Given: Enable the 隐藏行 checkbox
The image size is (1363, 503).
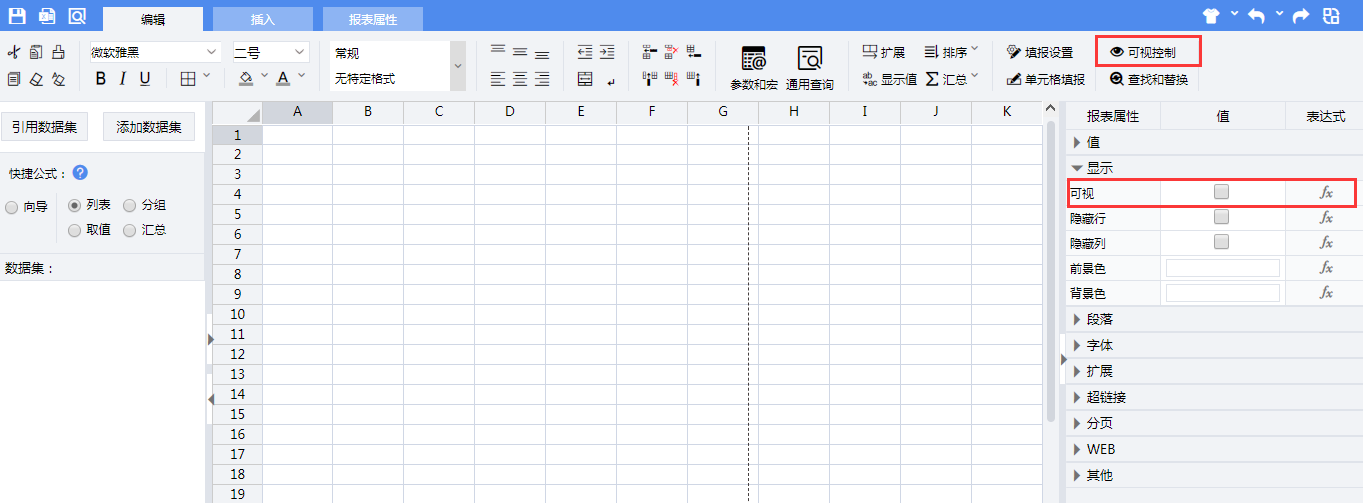Looking at the screenshot, I should 1221,216.
